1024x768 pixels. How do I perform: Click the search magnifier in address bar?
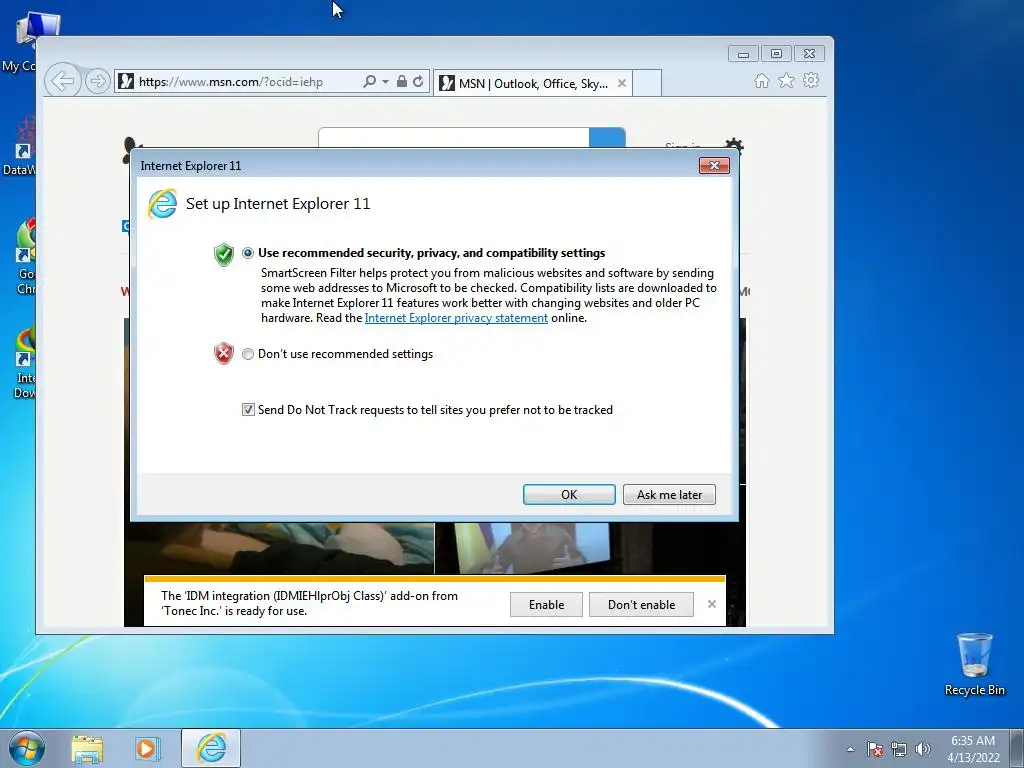pyautogui.click(x=369, y=81)
